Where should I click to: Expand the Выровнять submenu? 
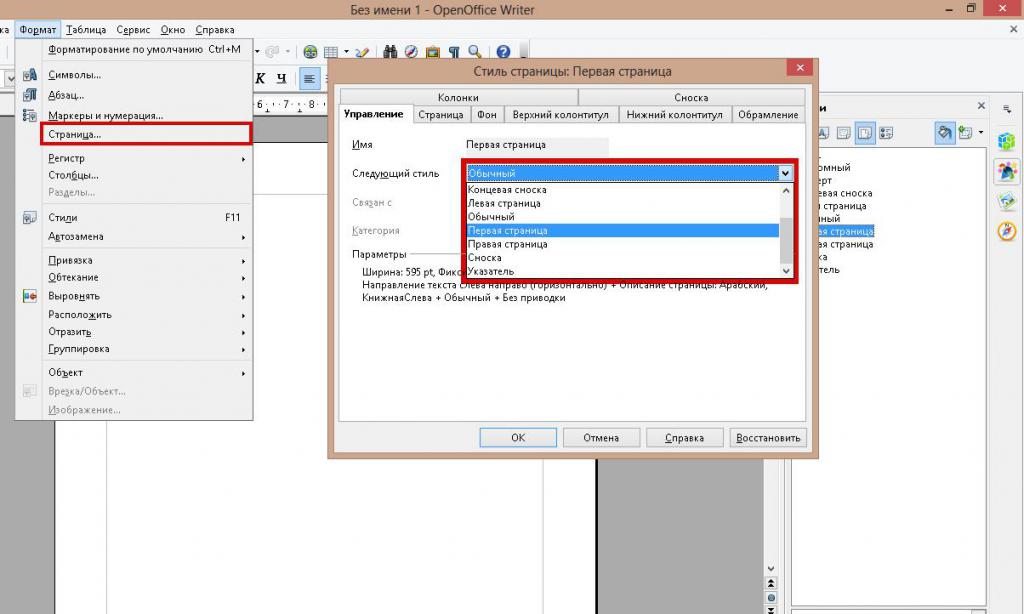[146, 296]
